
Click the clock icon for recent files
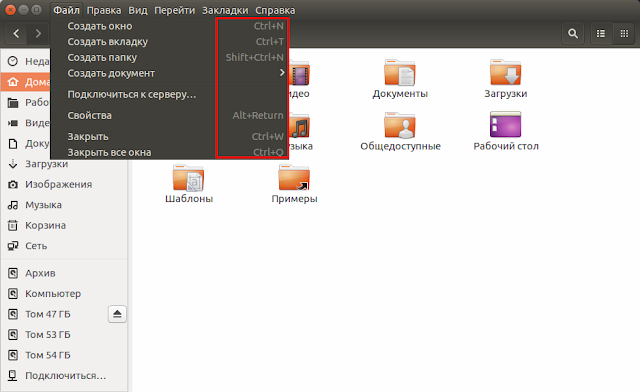coord(13,61)
